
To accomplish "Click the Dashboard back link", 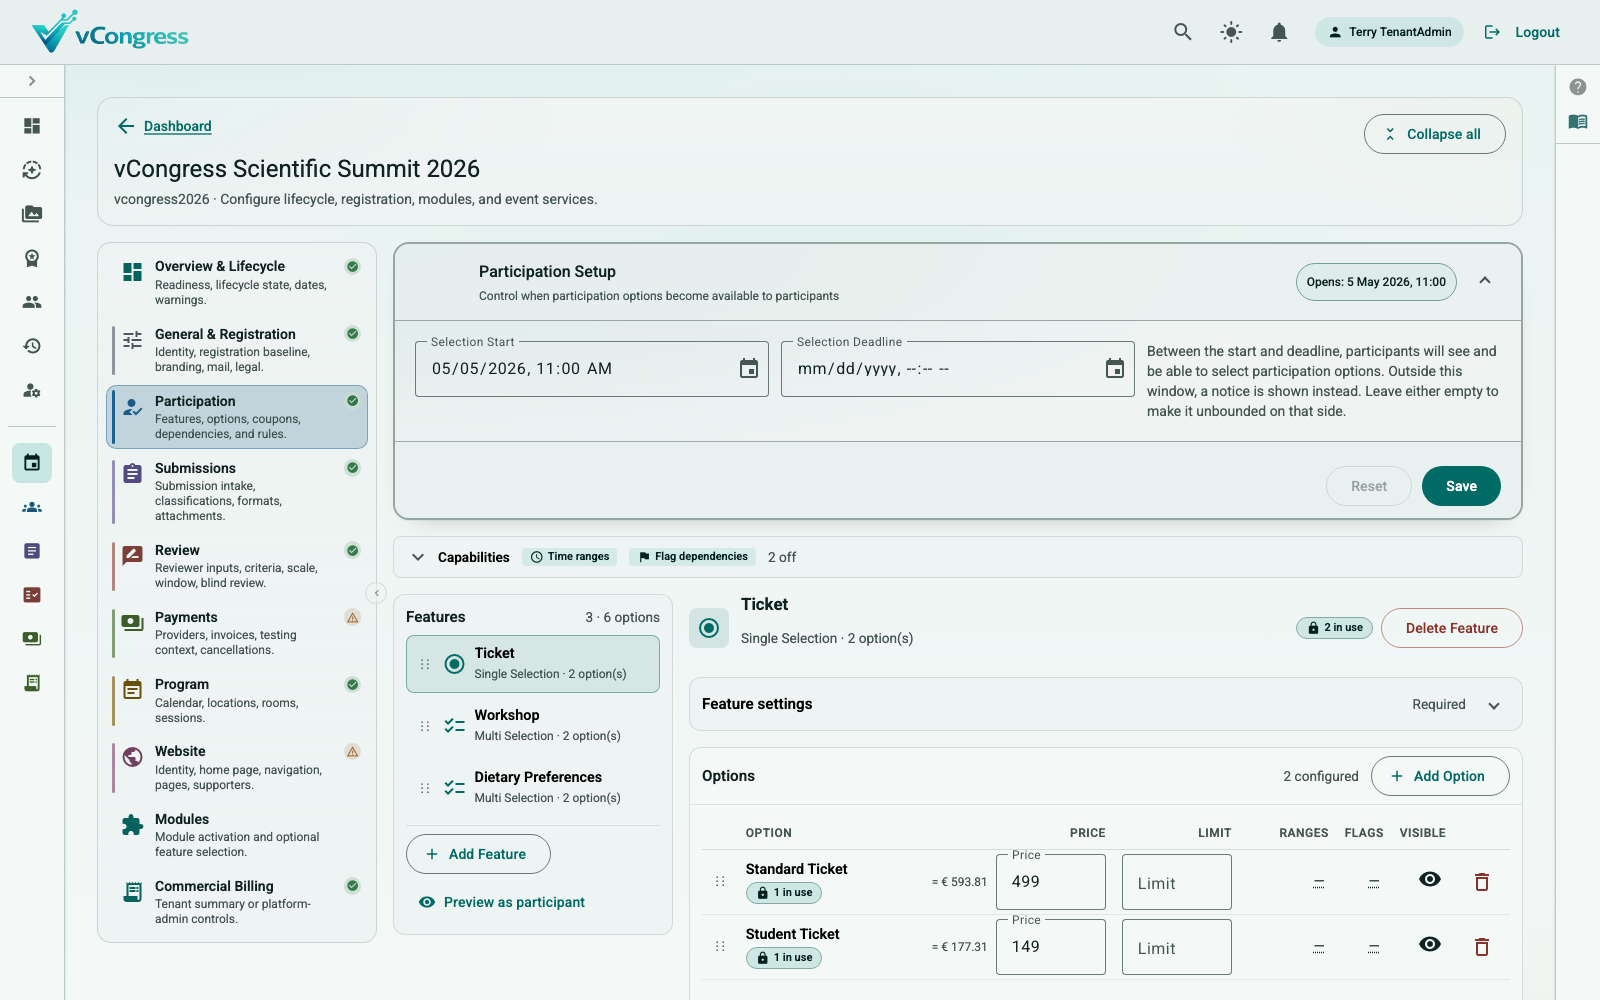I will (177, 126).
